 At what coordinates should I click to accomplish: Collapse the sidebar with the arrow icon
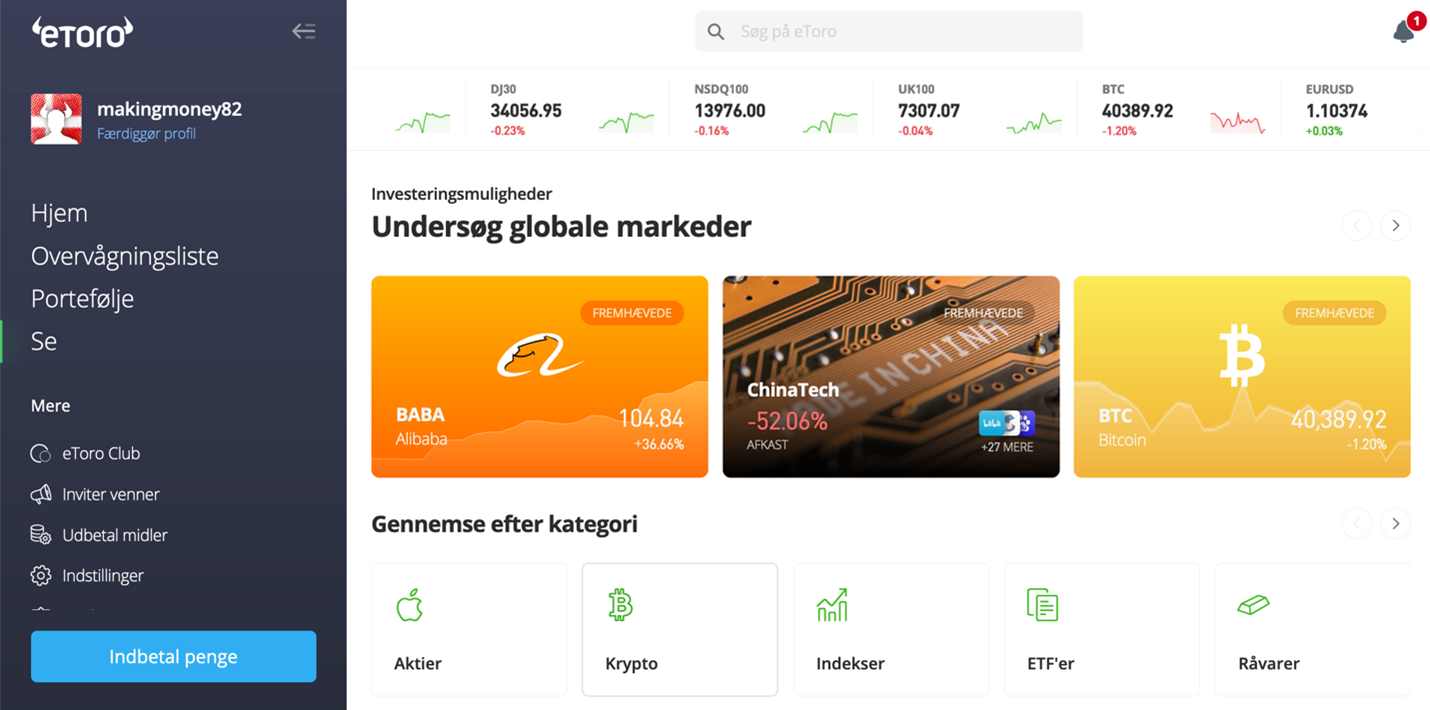pos(304,31)
